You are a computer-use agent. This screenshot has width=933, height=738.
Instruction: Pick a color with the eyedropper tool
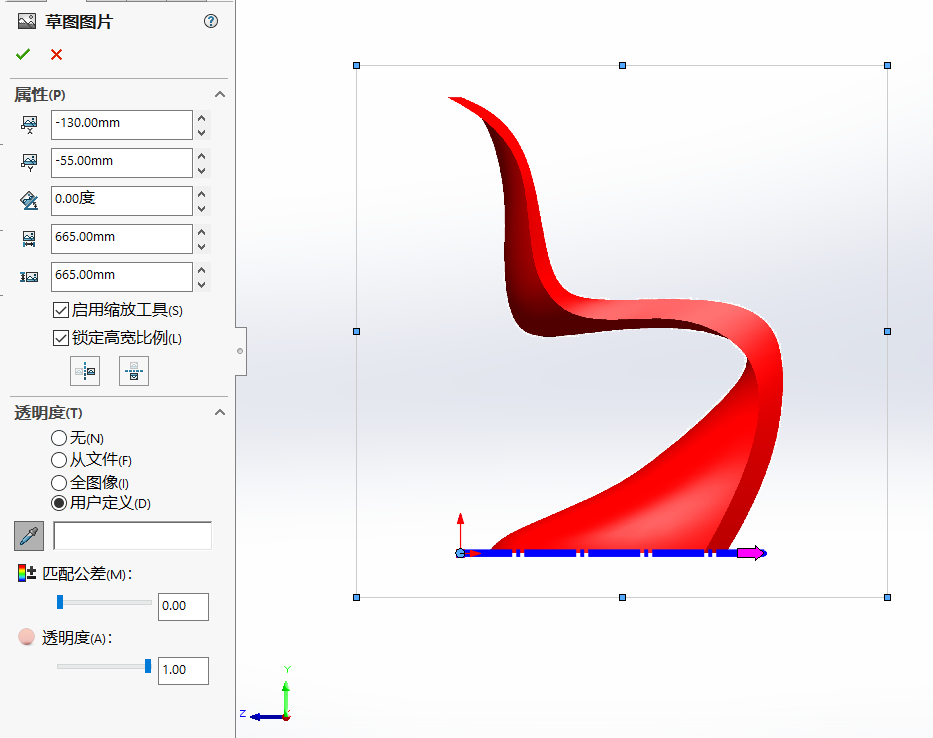29,536
